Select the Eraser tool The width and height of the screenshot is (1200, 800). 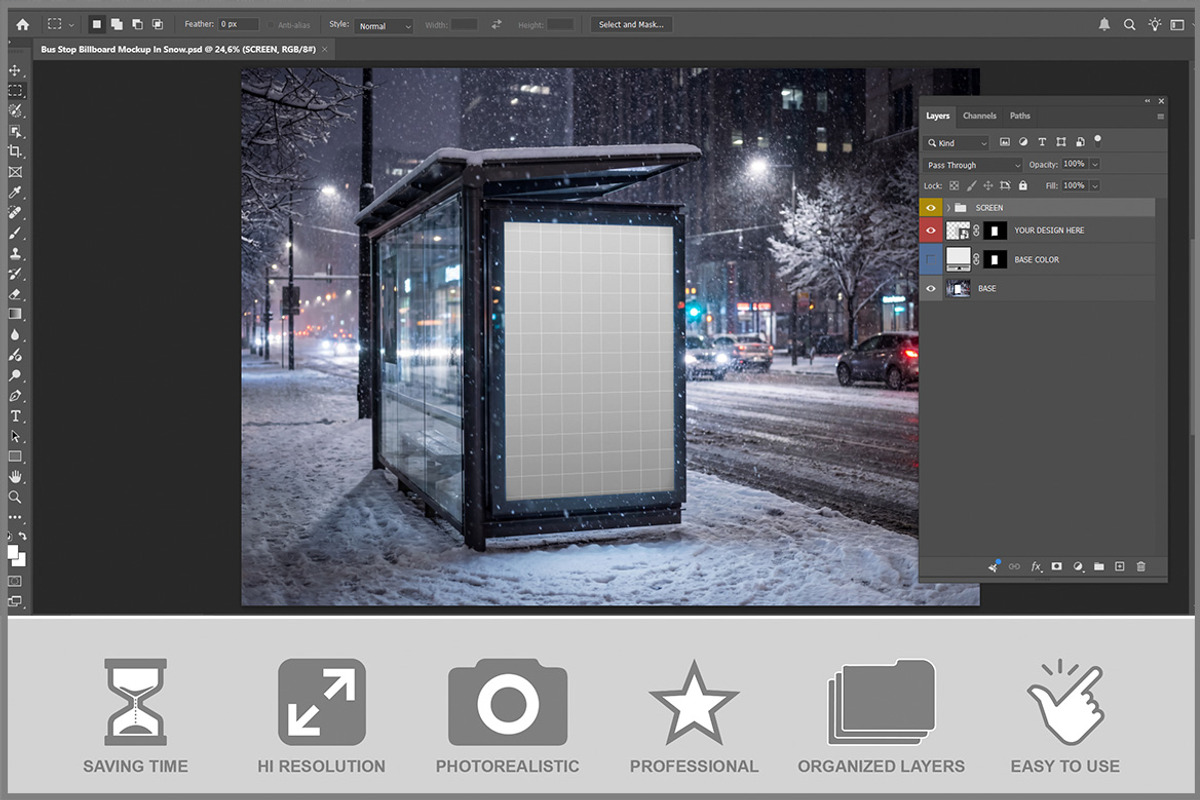point(15,294)
